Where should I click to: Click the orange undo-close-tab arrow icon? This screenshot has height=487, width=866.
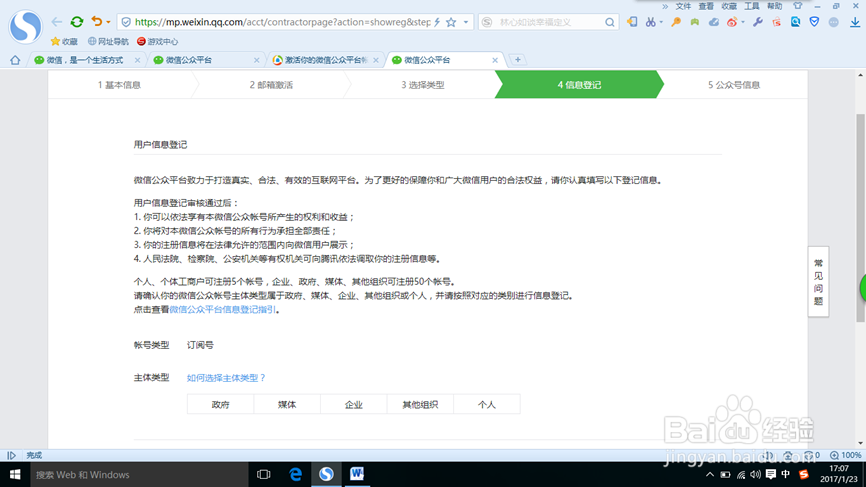pyautogui.click(x=97, y=22)
